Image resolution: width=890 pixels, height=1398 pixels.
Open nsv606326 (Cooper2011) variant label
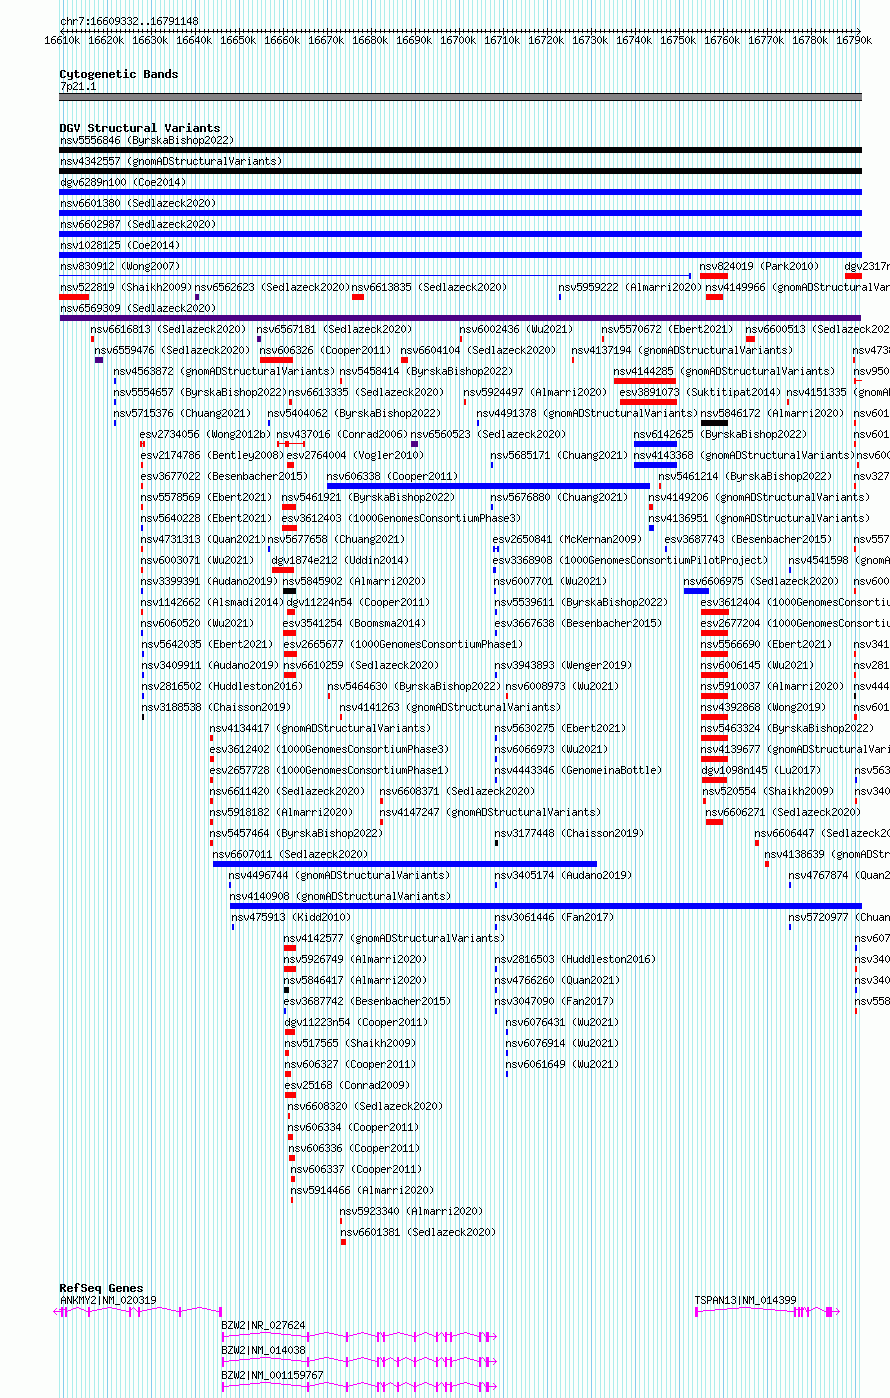[325, 351]
